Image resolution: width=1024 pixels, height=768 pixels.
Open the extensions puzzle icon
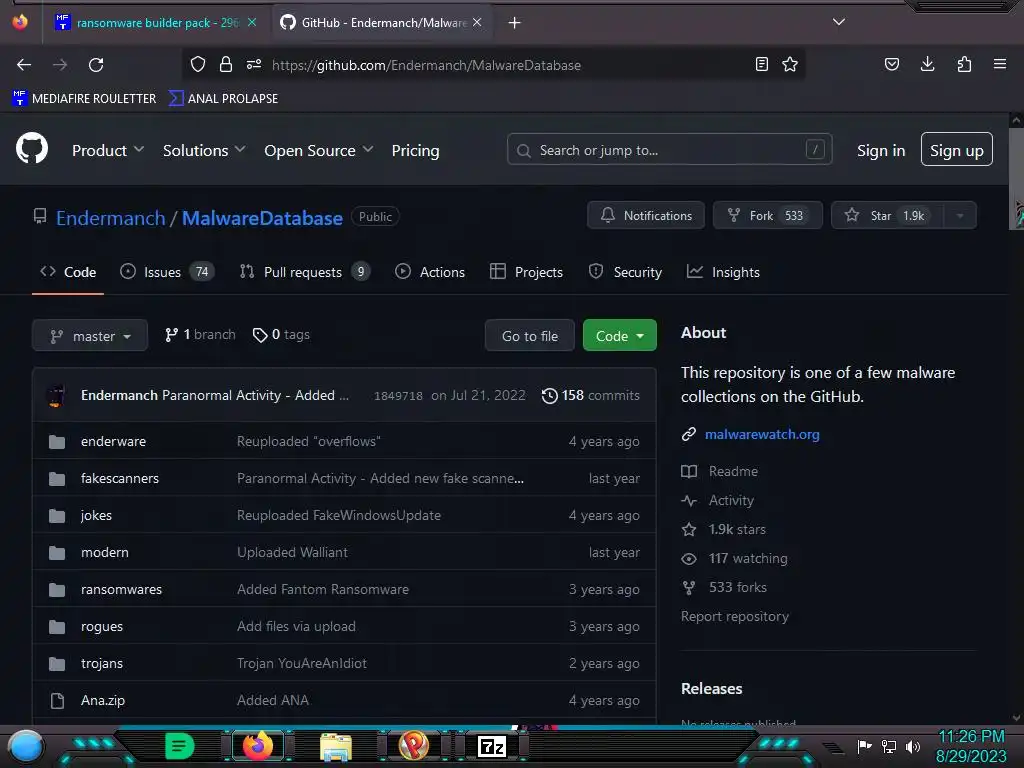[964, 64]
